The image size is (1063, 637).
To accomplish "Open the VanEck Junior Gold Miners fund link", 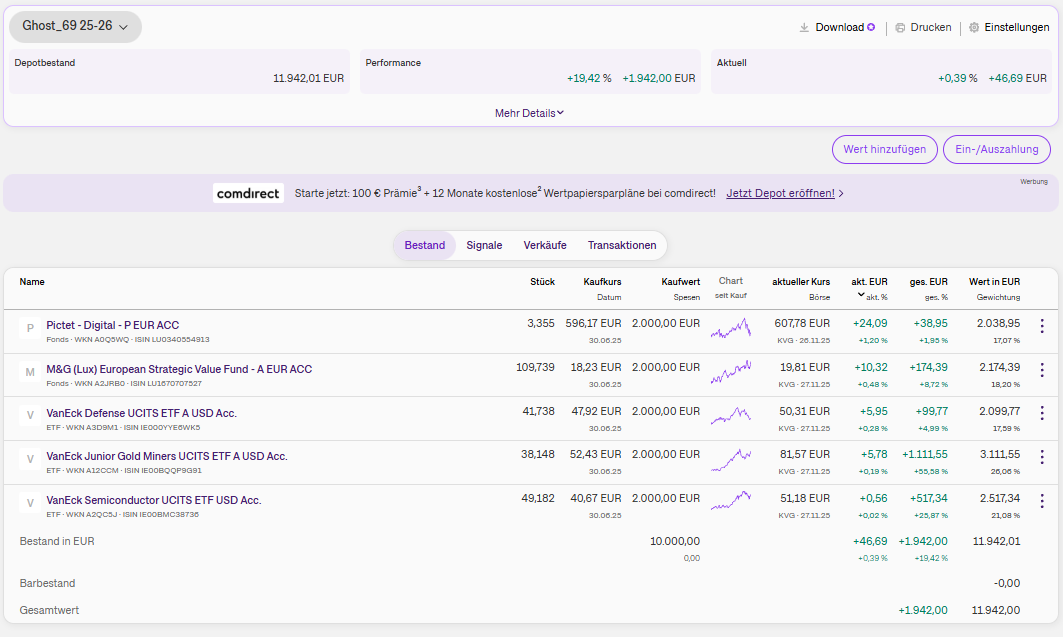I will 167,456.
